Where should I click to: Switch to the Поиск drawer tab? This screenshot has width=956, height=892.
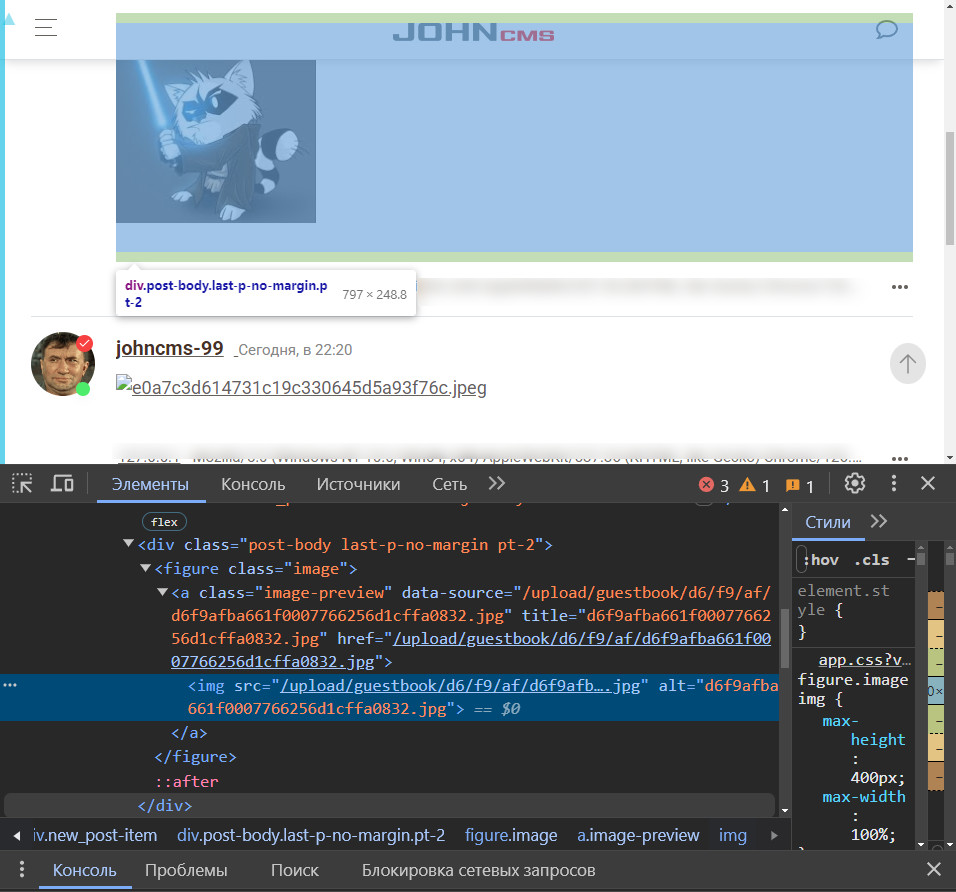coord(294,870)
